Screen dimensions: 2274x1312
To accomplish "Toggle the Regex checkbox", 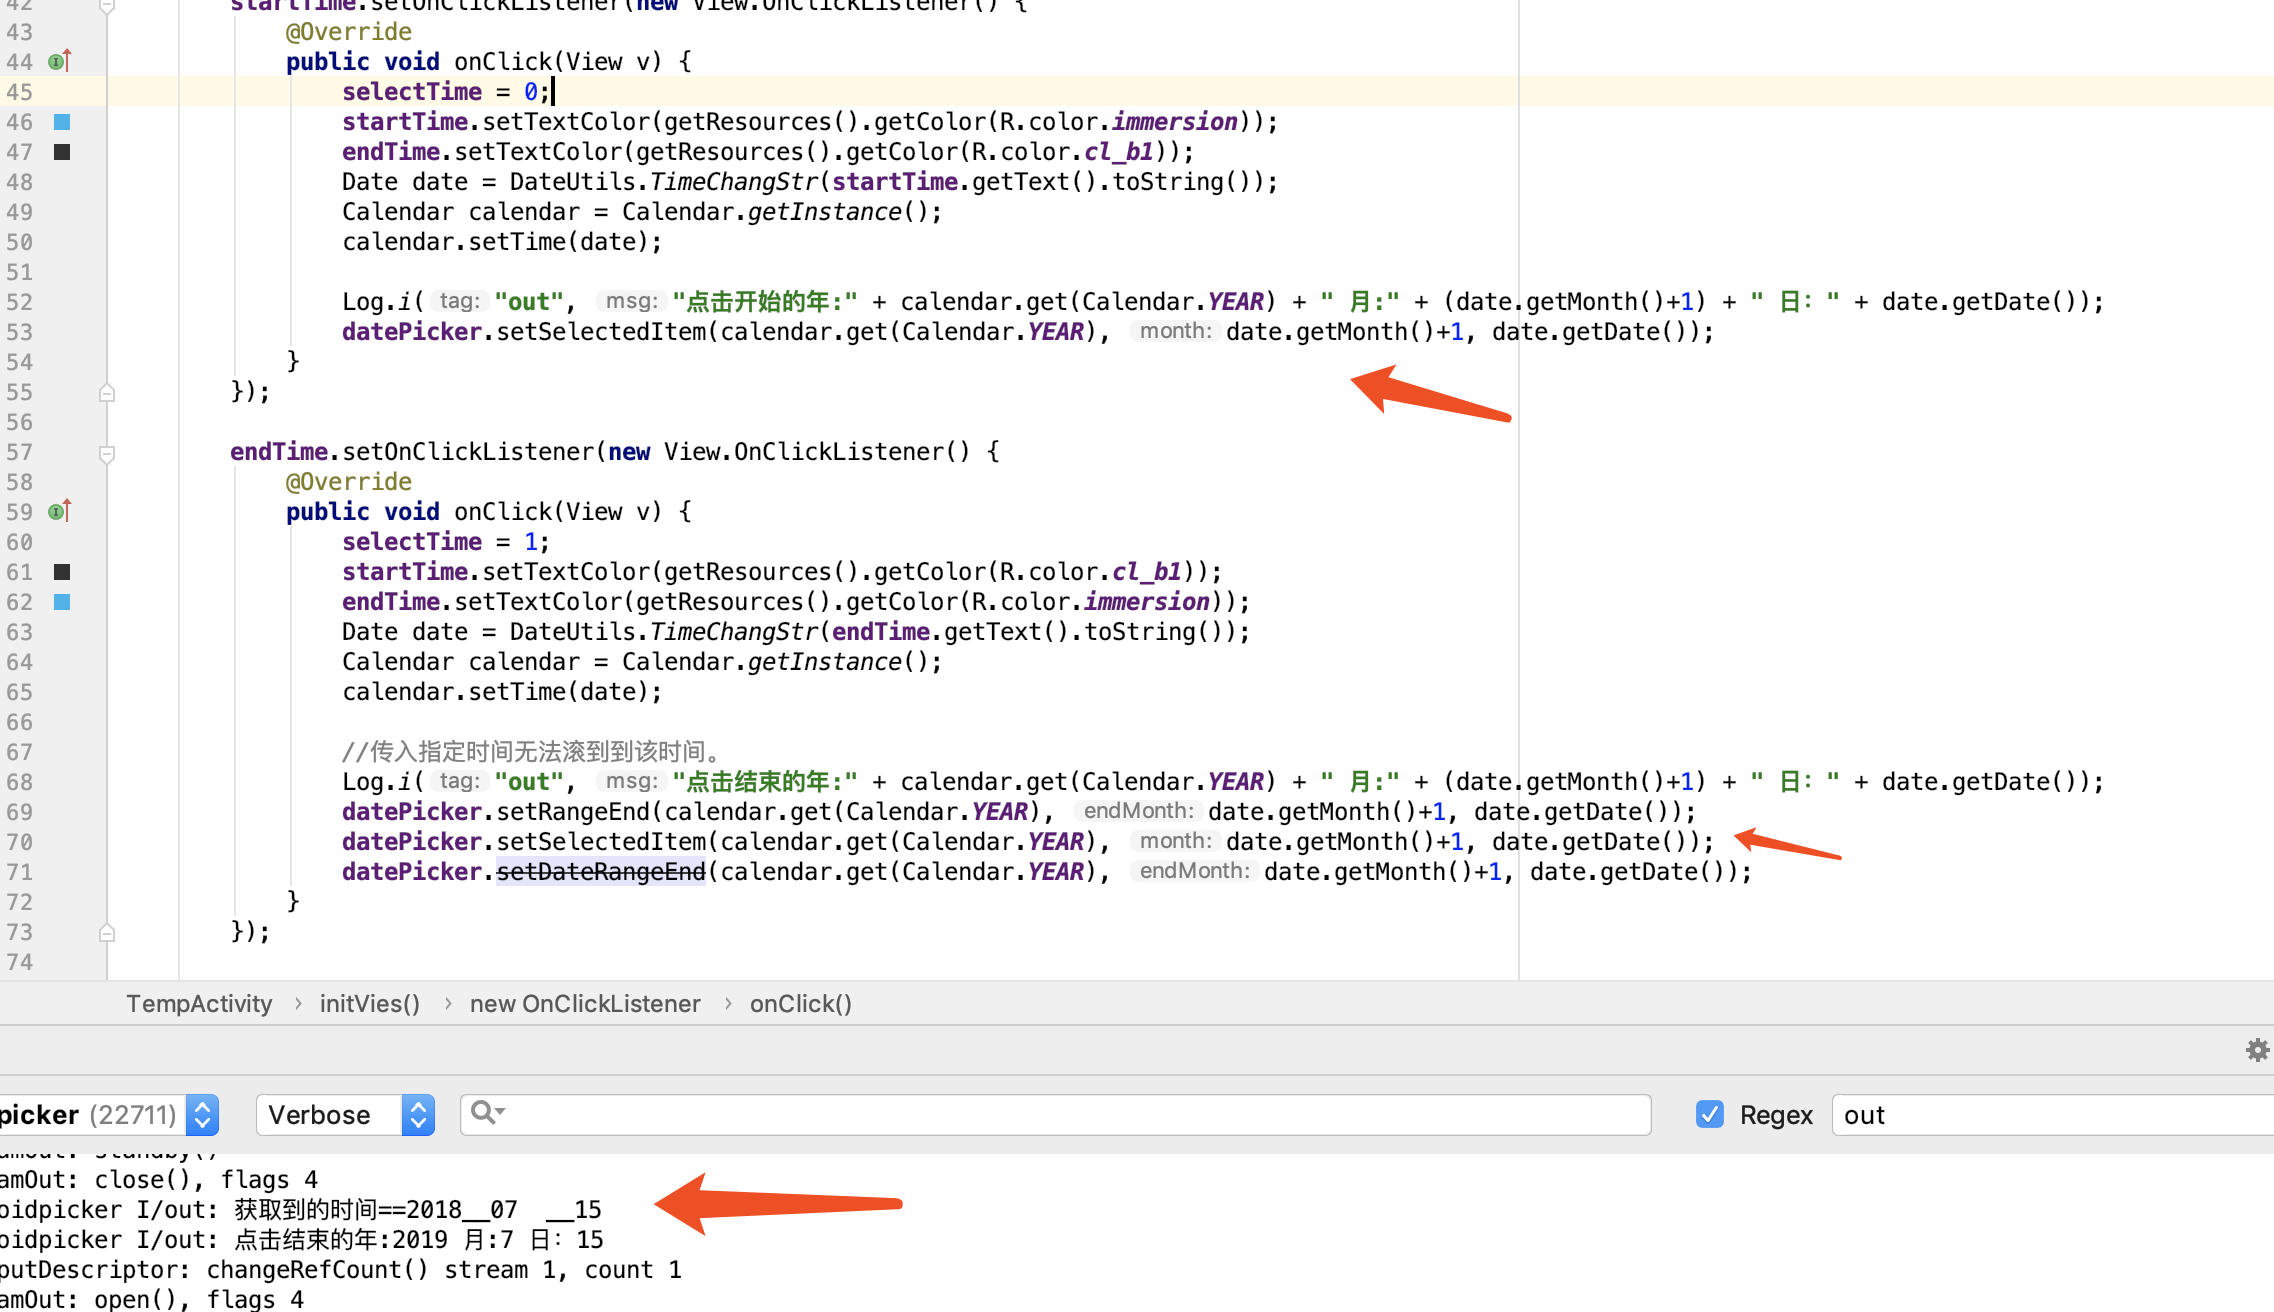I will coord(1710,1114).
